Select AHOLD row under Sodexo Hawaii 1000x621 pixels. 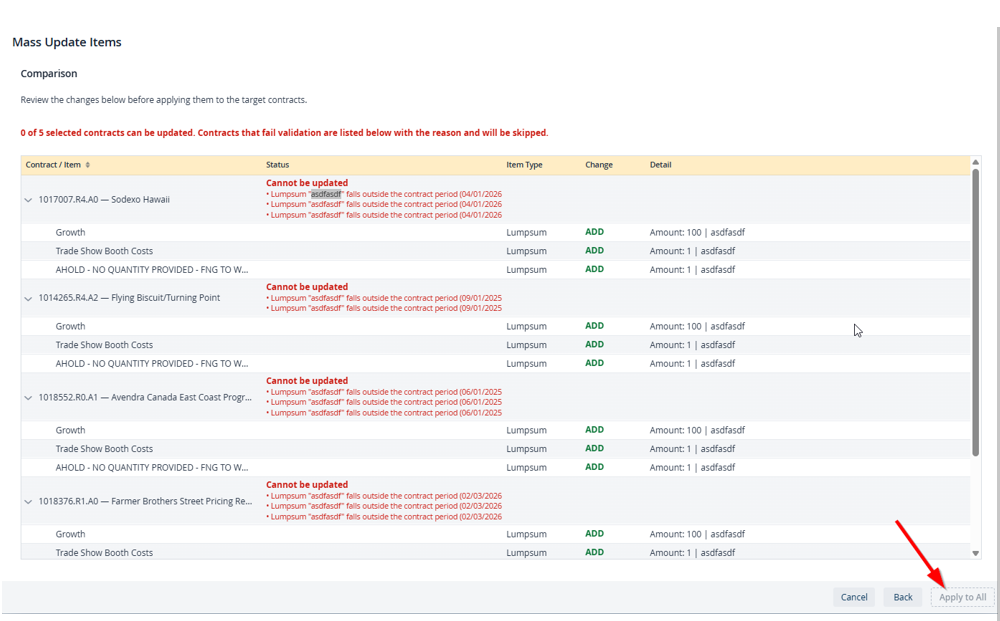(x=496, y=270)
